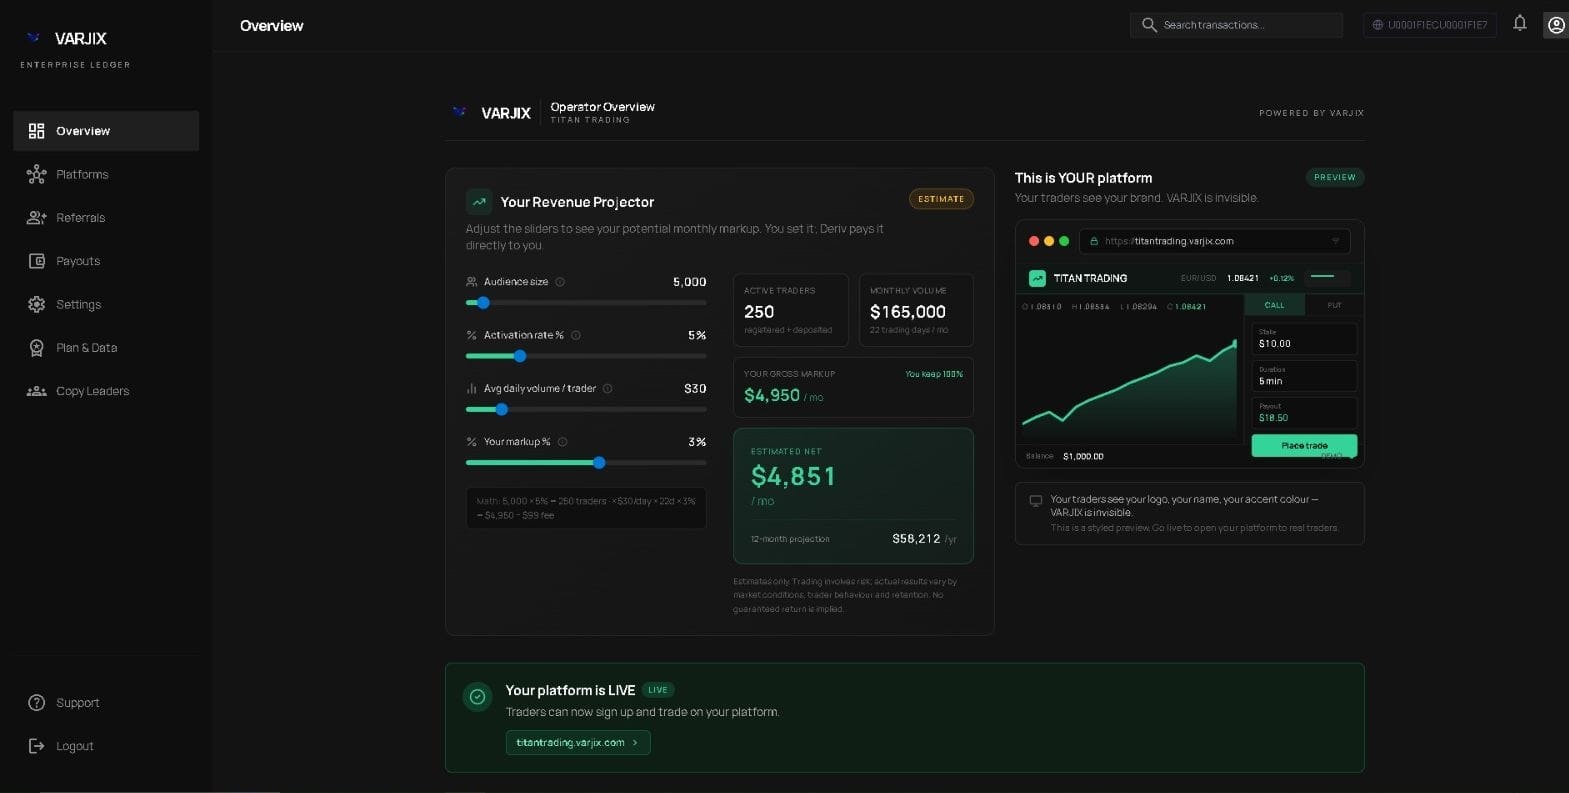Click the Avg daily volume slider handle
1569x793 pixels.
point(502,409)
